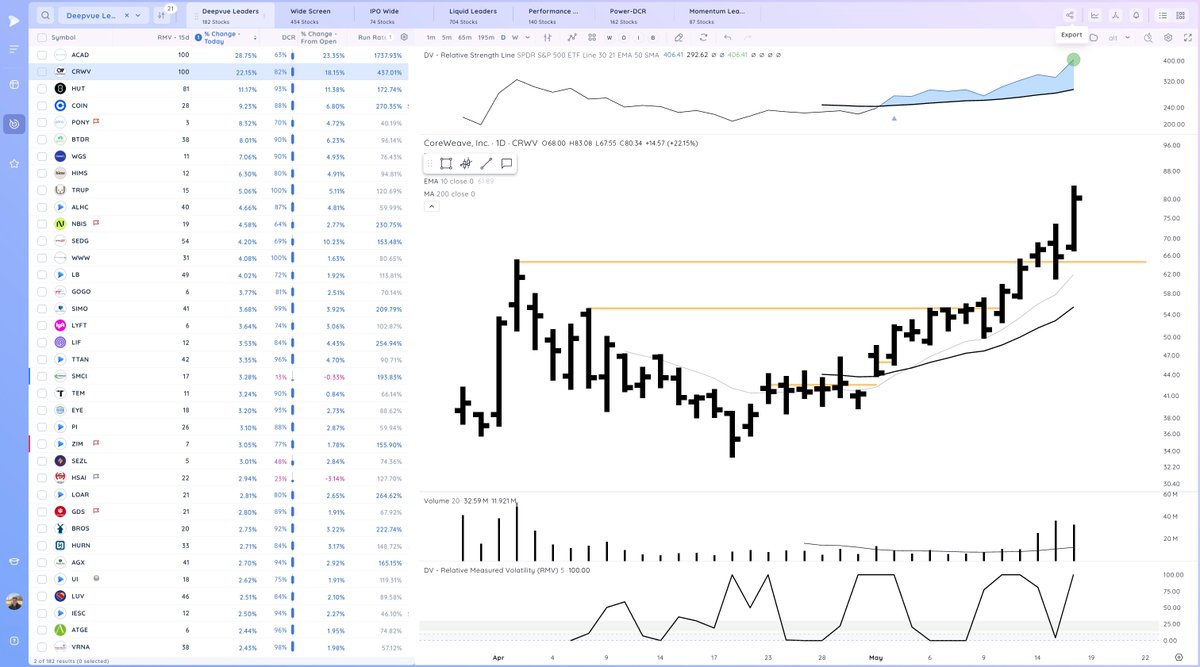Clear the Deepvue Le... screen with X
1200x667 pixels.
(126, 15)
